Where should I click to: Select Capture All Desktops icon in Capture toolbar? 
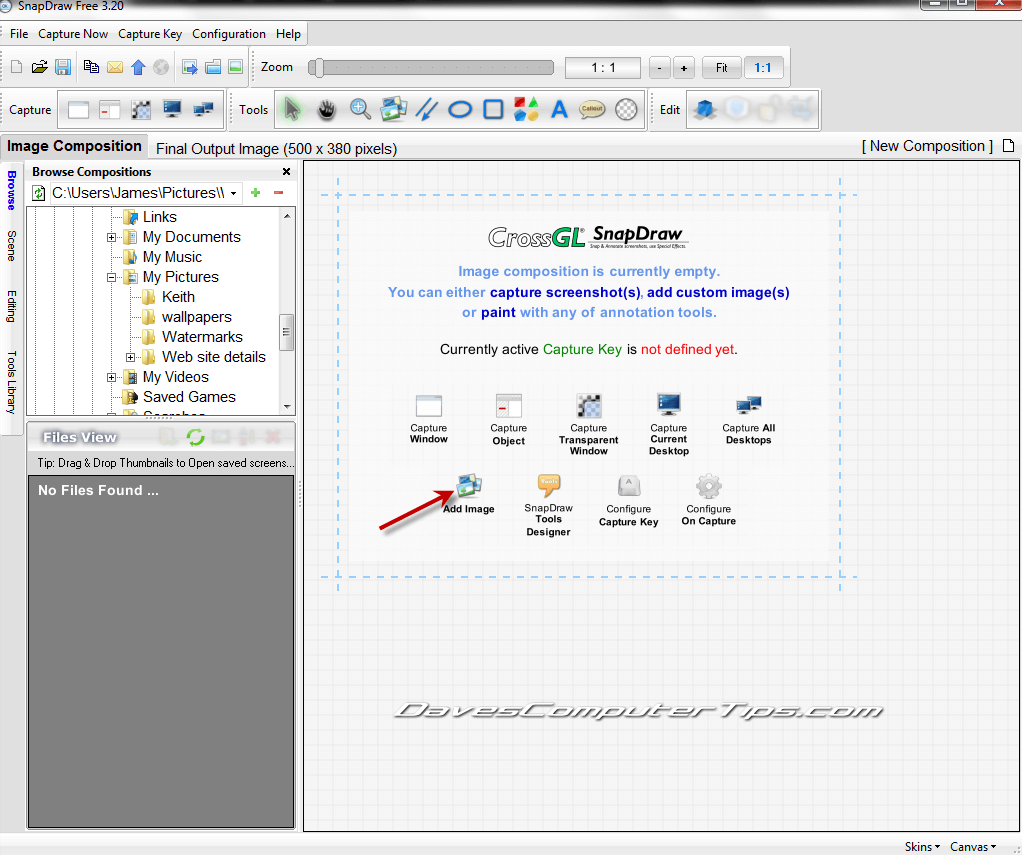point(203,109)
